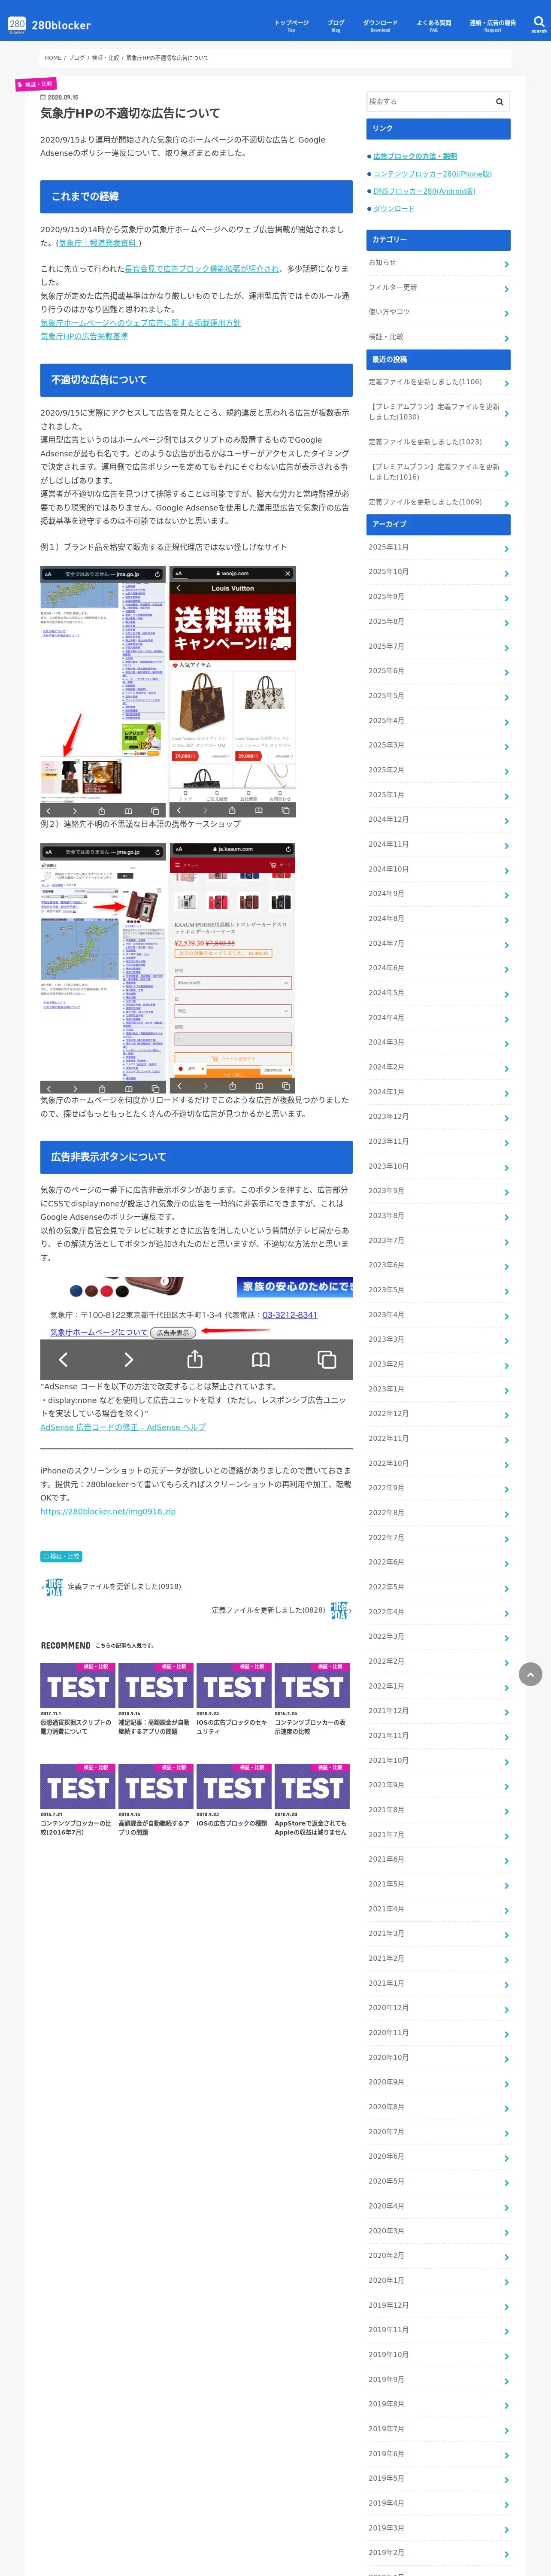The width and height of the screenshot is (551, 2576).
Task: Select the 2024年6月 archive entry
Action: (x=438, y=968)
